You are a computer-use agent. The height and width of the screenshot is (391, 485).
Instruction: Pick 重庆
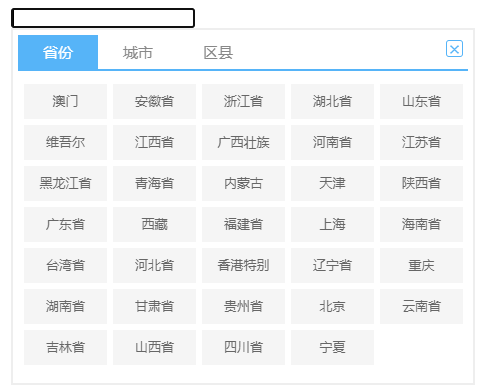coord(421,265)
